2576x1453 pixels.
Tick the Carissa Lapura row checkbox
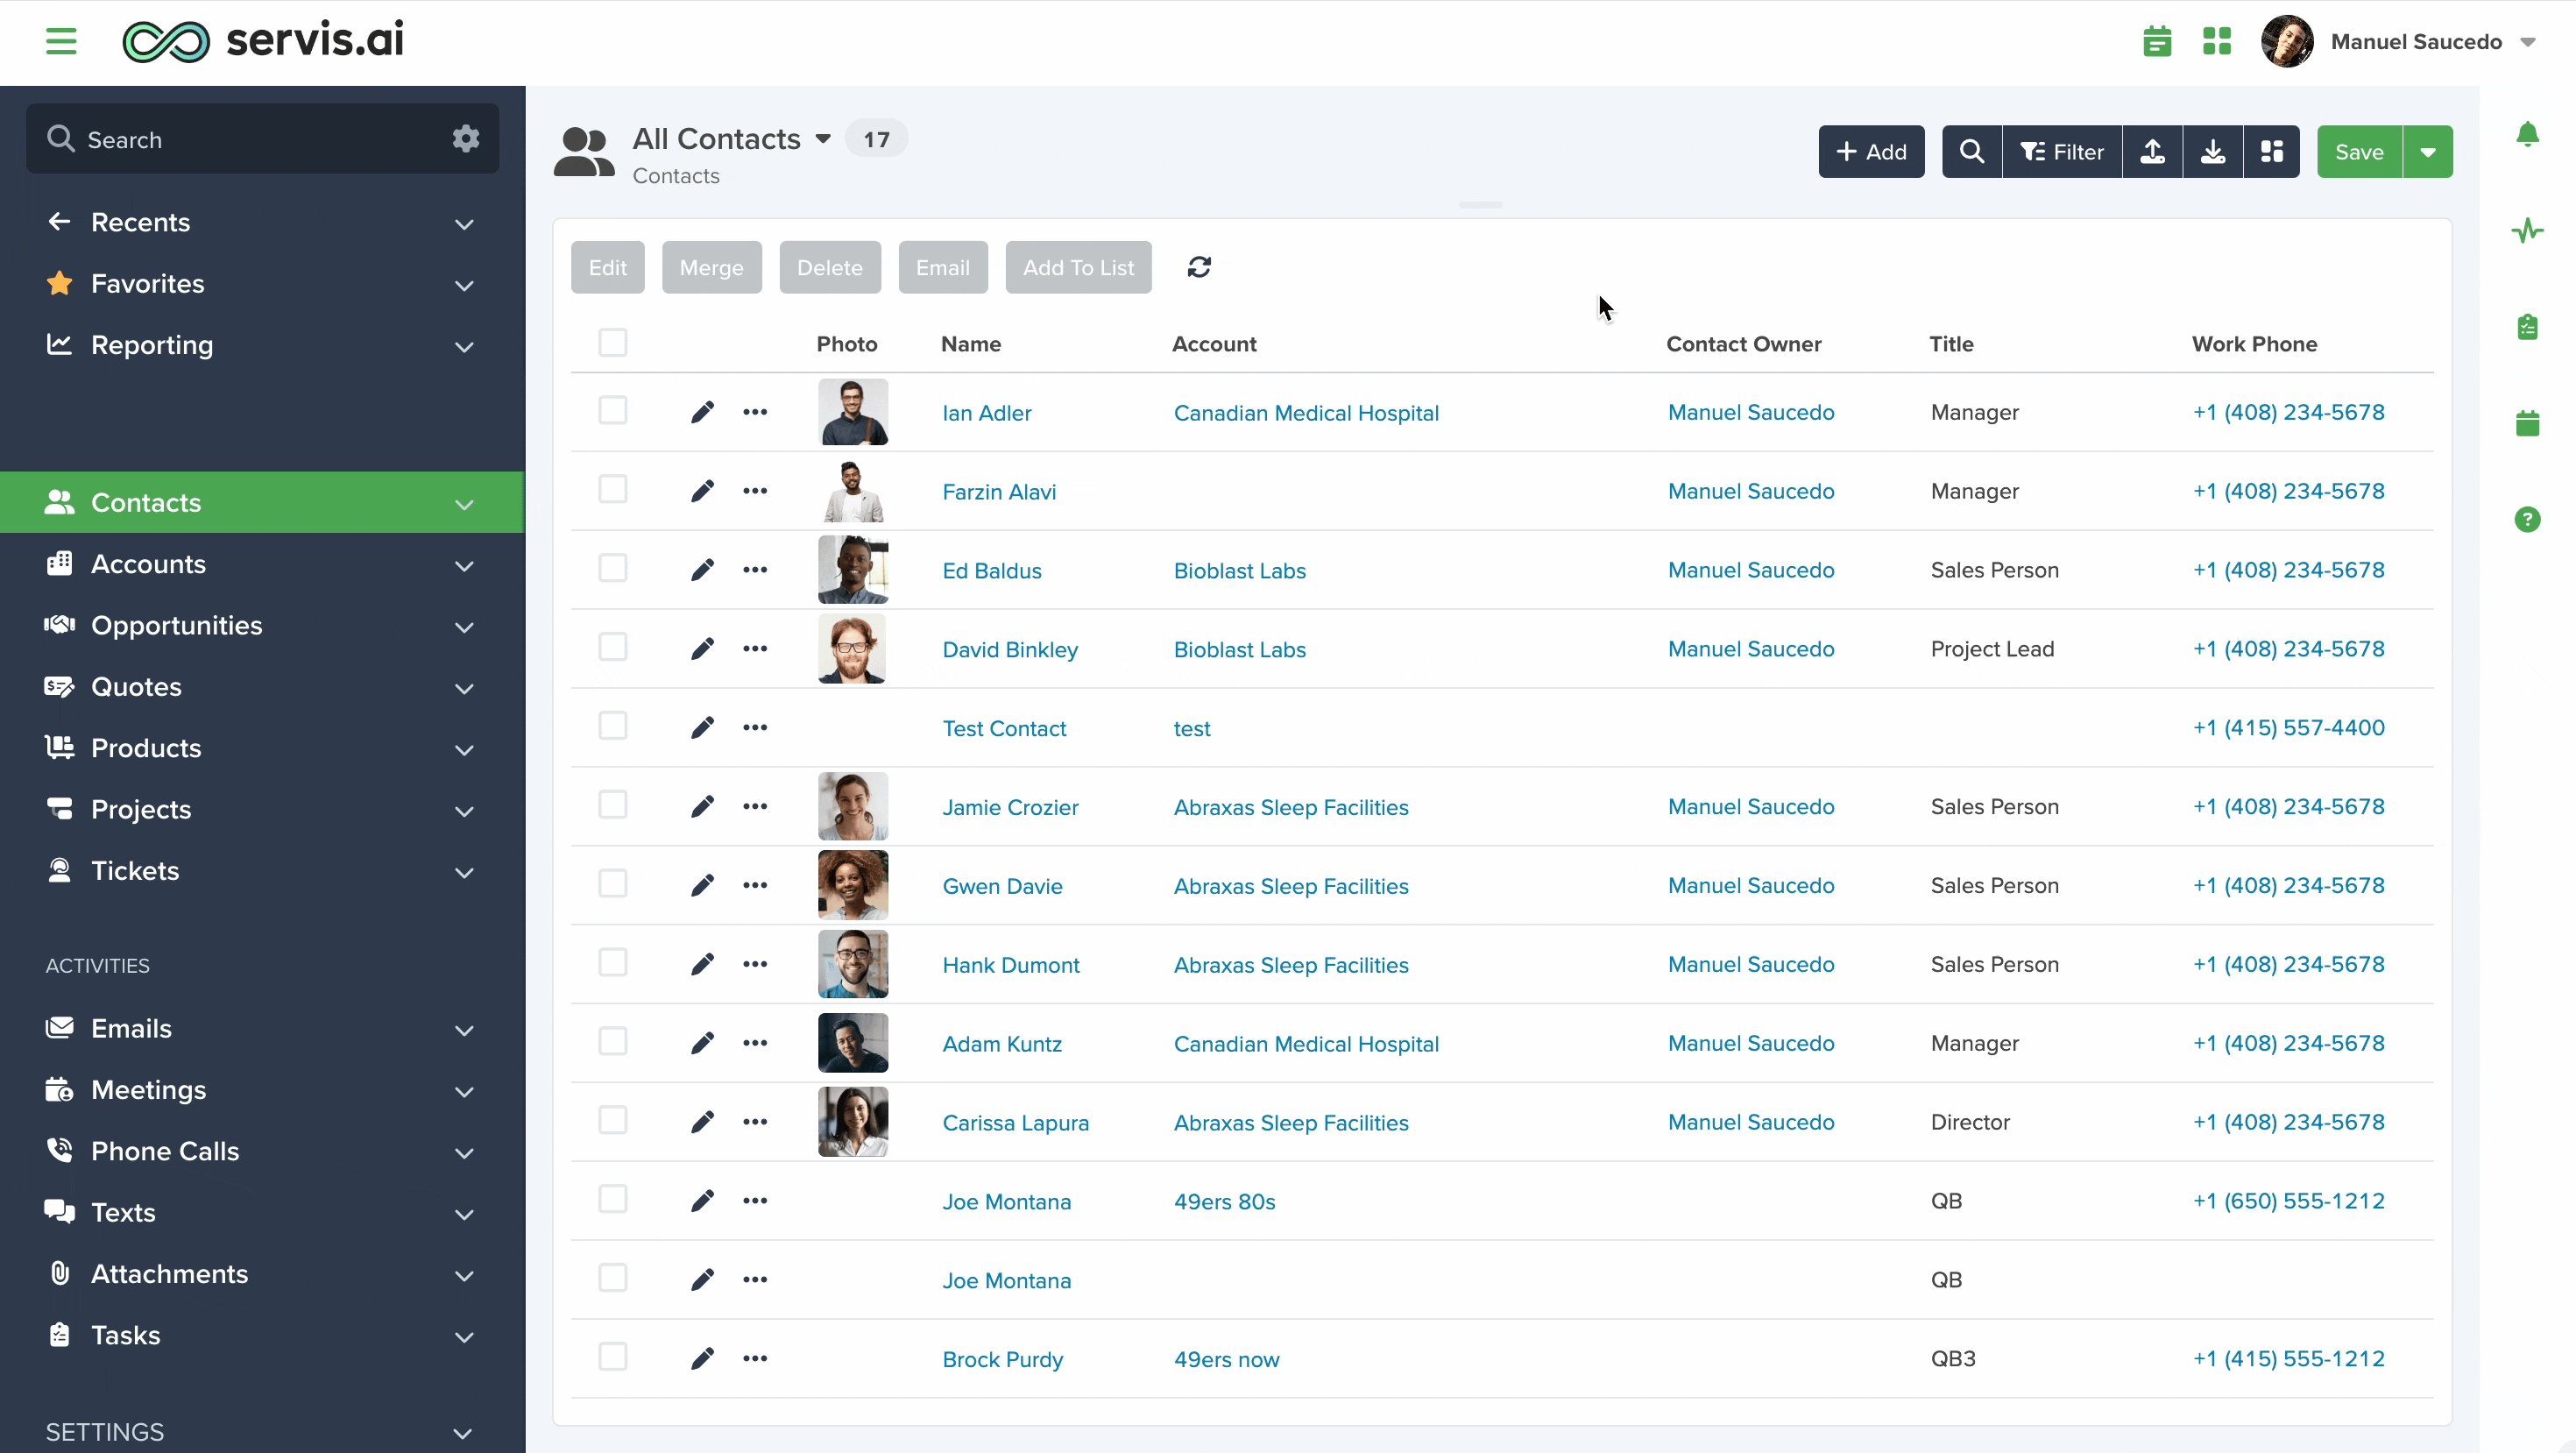coord(612,1120)
